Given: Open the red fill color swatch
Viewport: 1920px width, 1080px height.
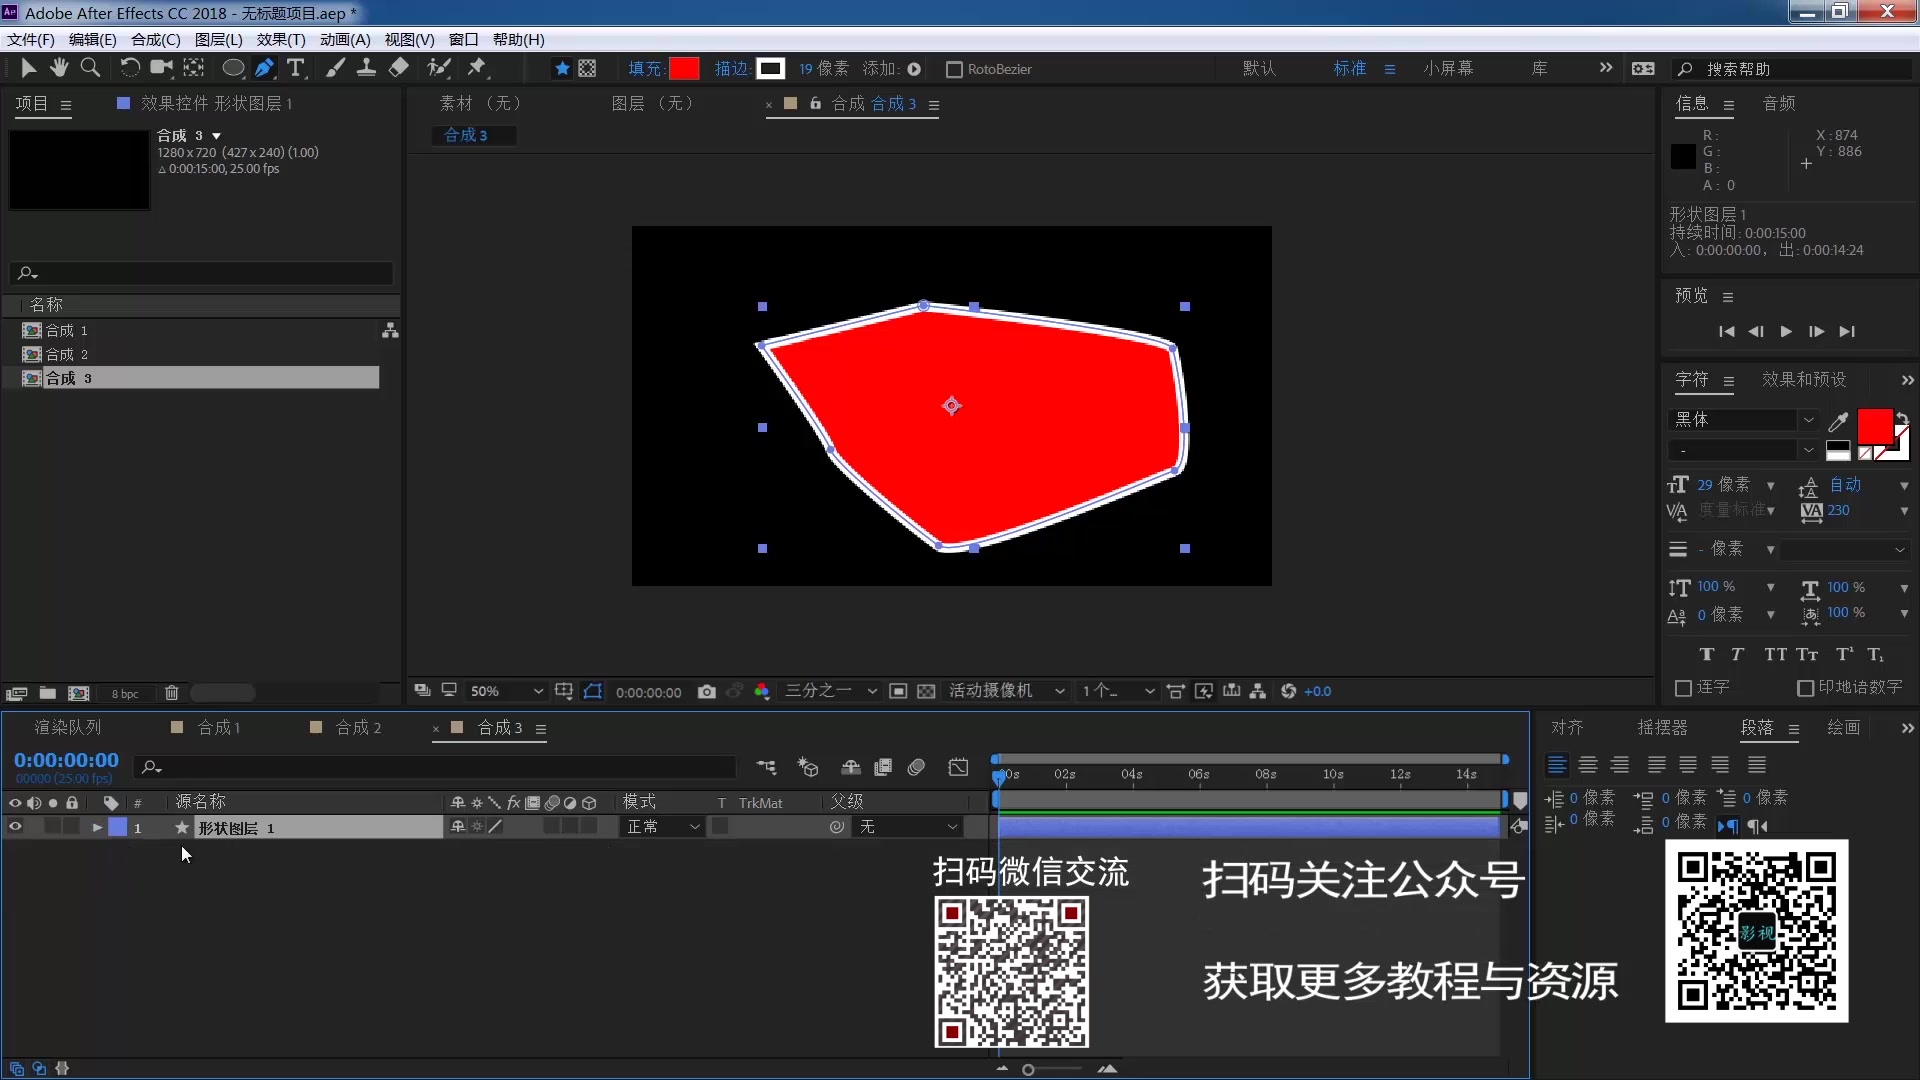Looking at the screenshot, I should click(685, 68).
